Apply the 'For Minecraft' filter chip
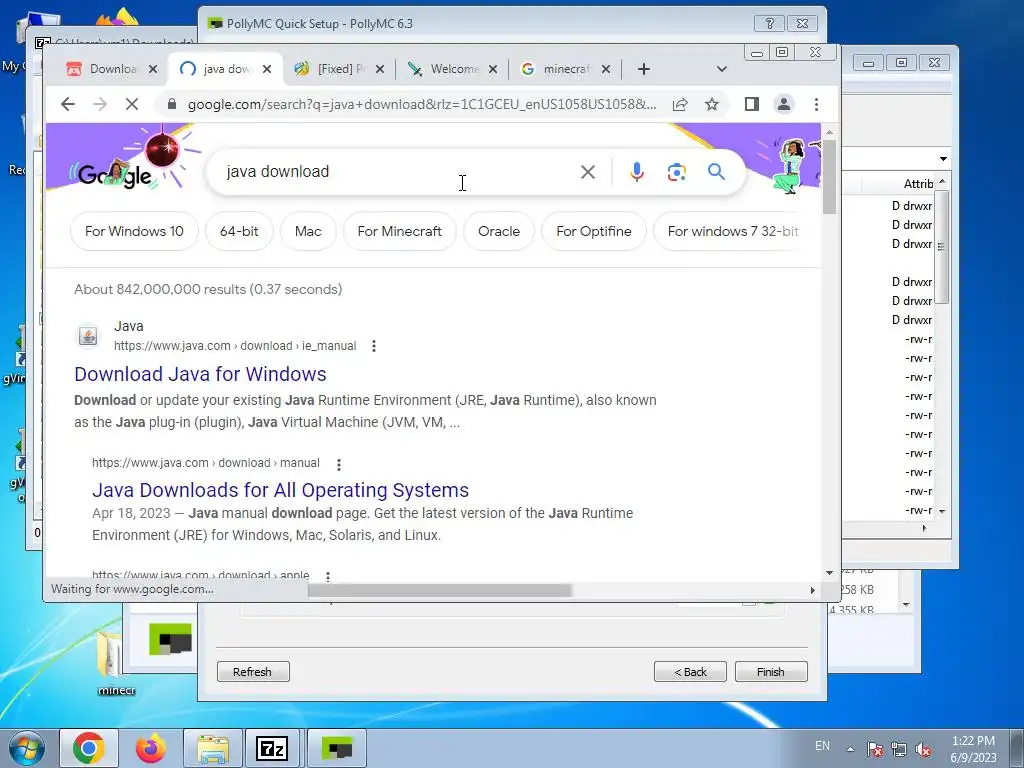This screenshot has width=1024, height=768. [x=400, y=231]
